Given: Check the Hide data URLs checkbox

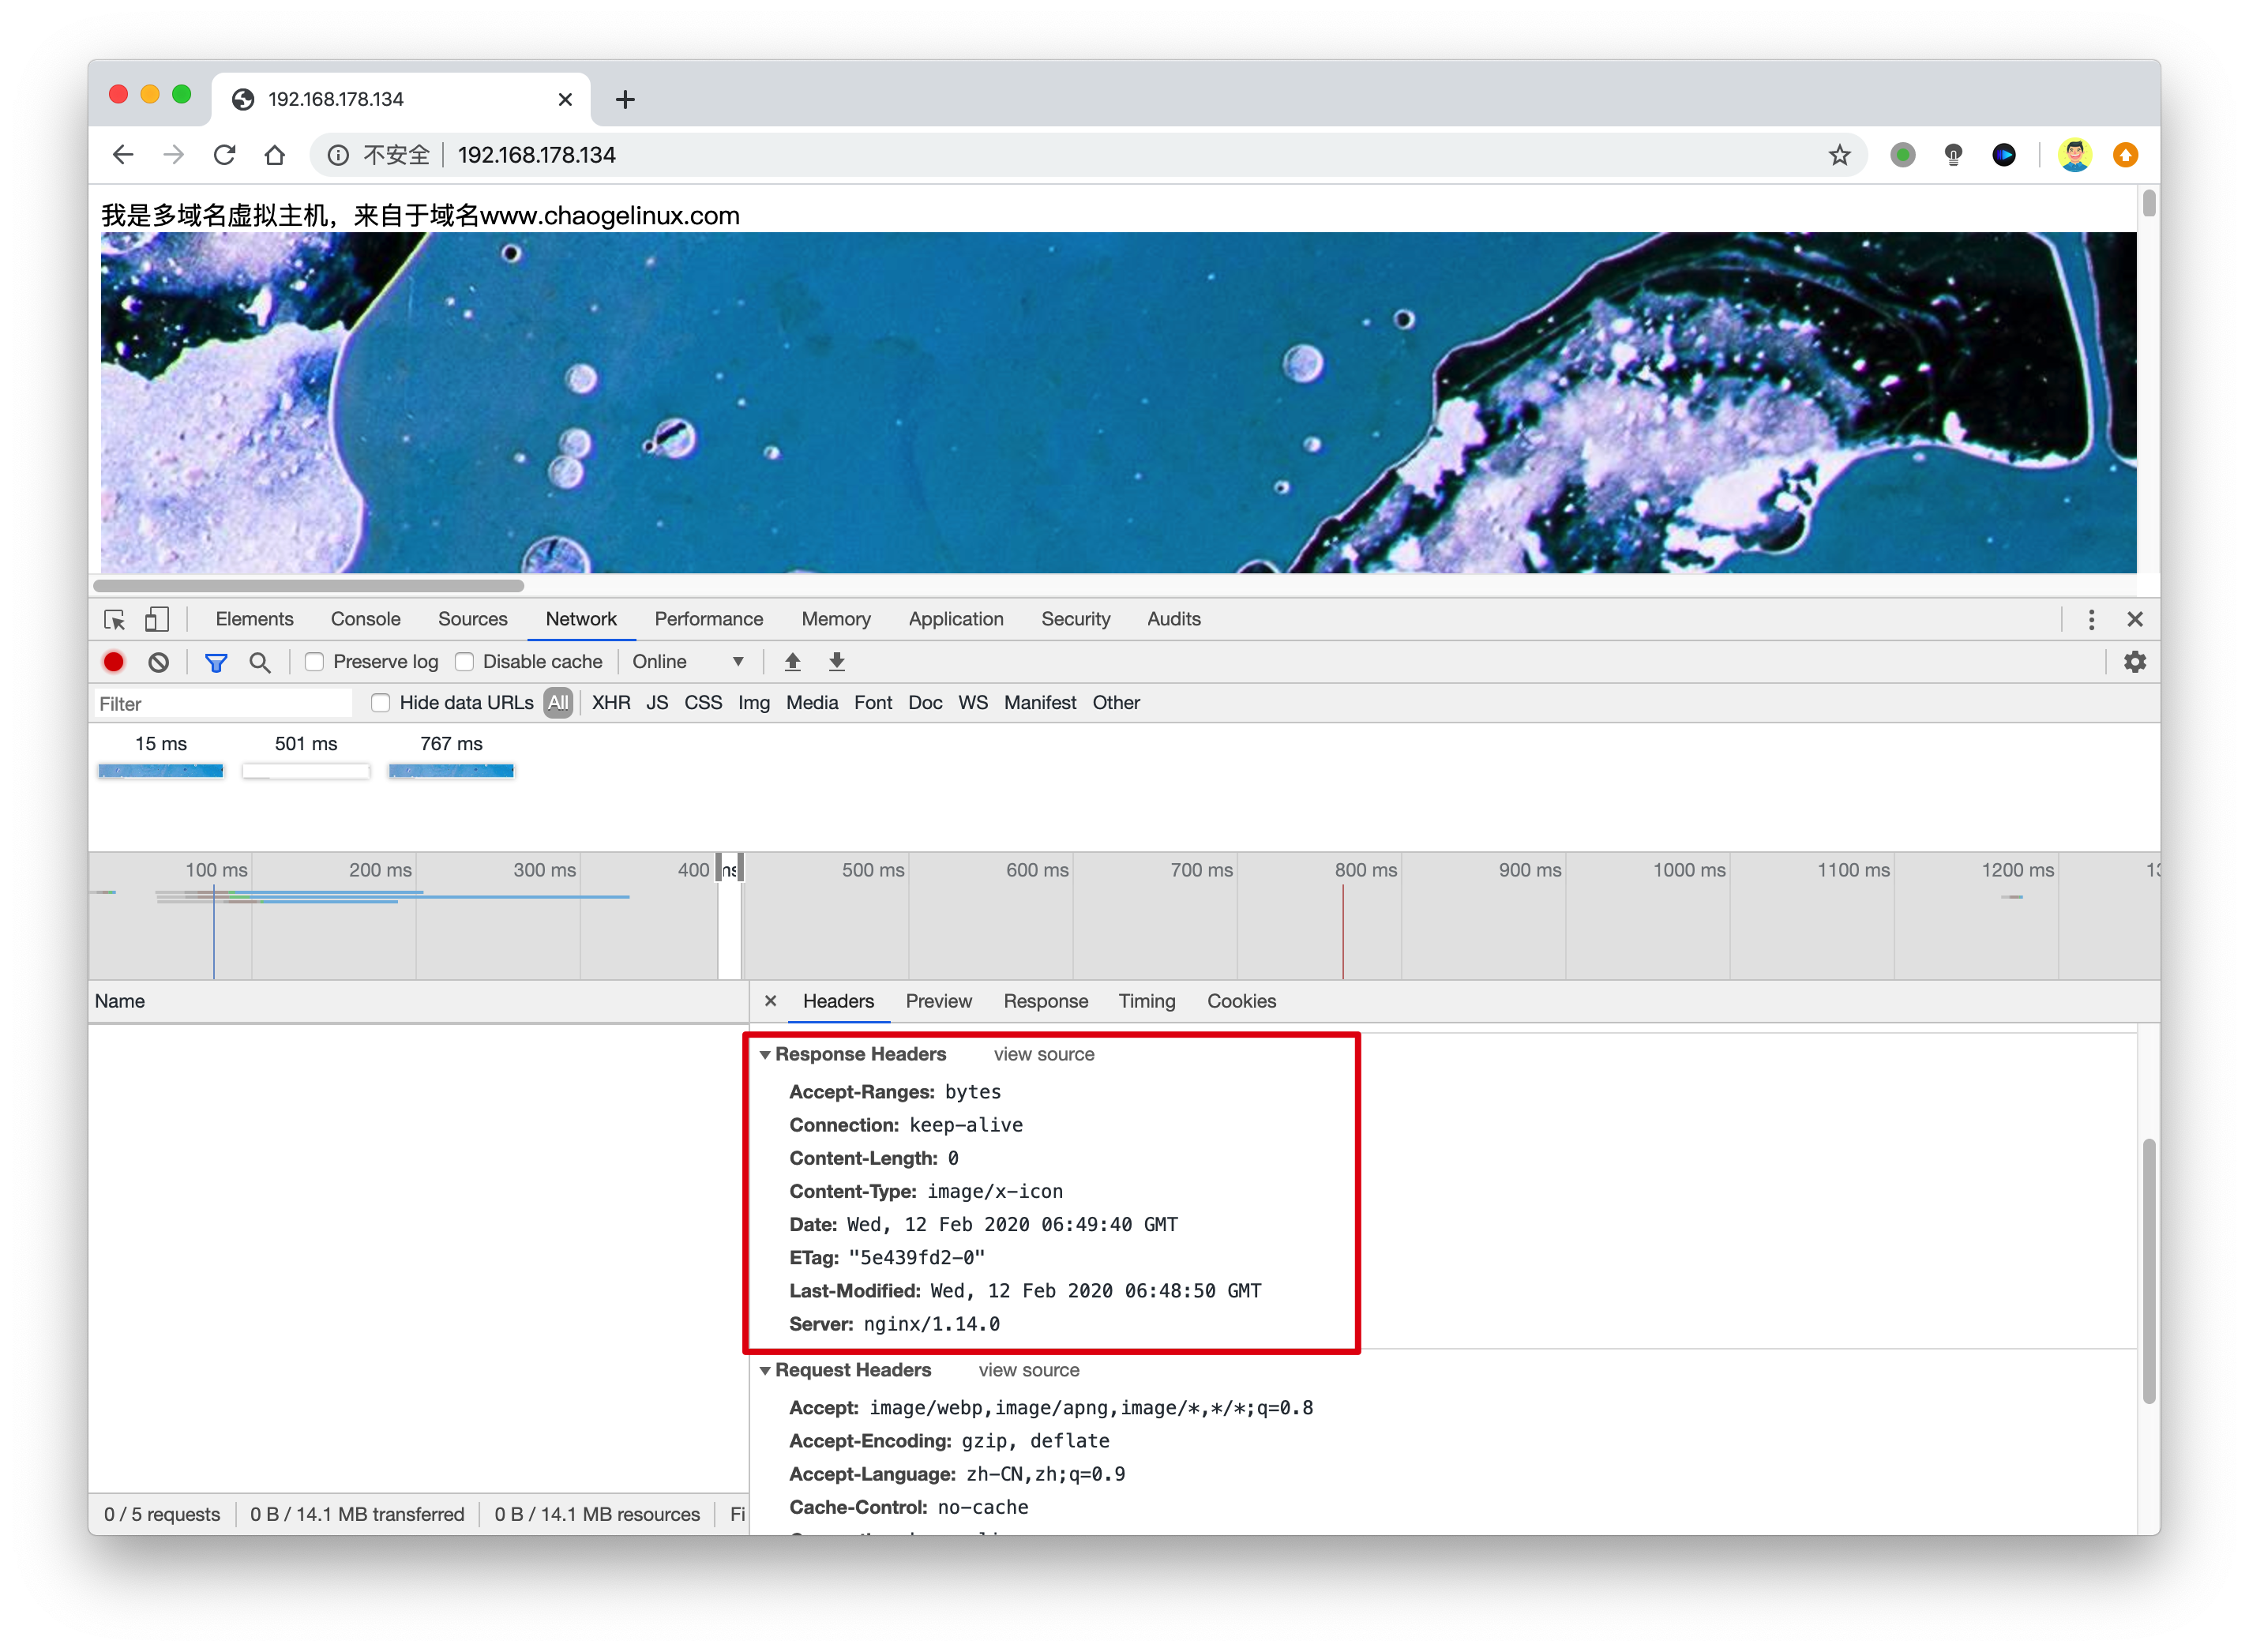Looking at the screenshot, I should [380, 703].
